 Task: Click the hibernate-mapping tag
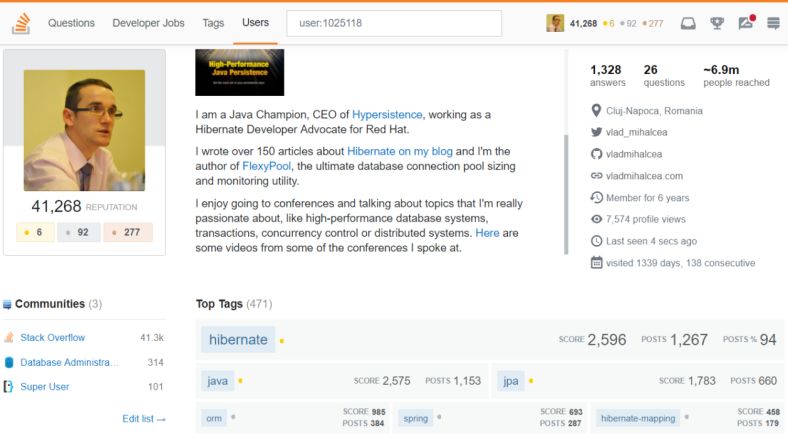coord(638,418)
